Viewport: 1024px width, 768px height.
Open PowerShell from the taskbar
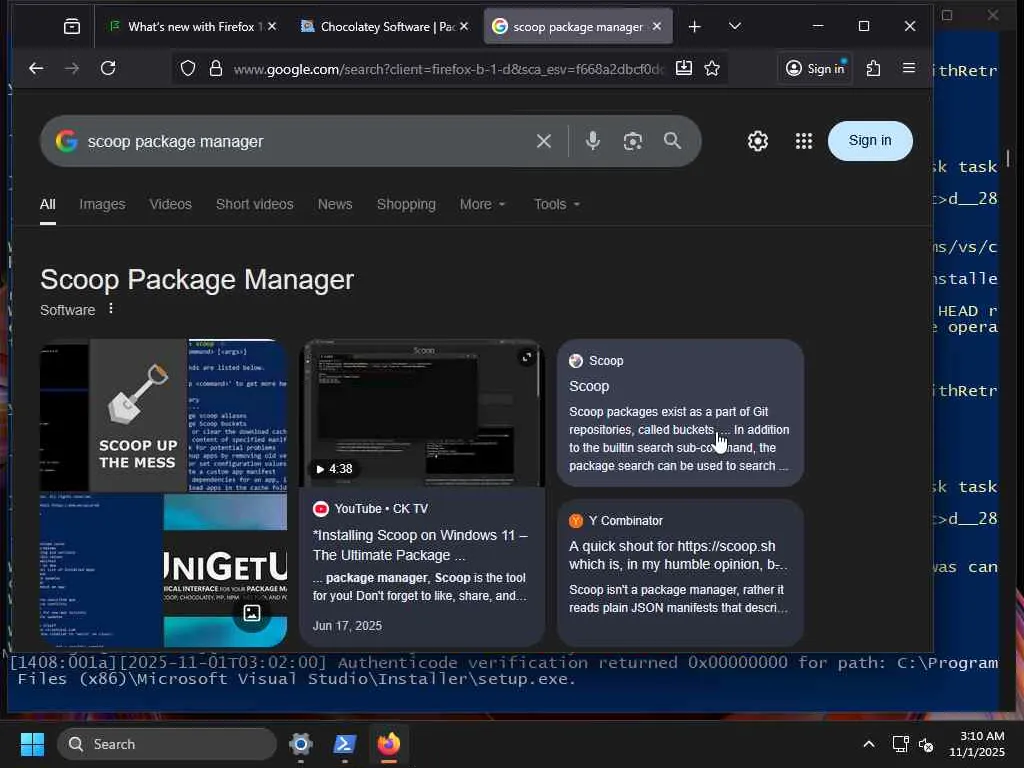345,744
